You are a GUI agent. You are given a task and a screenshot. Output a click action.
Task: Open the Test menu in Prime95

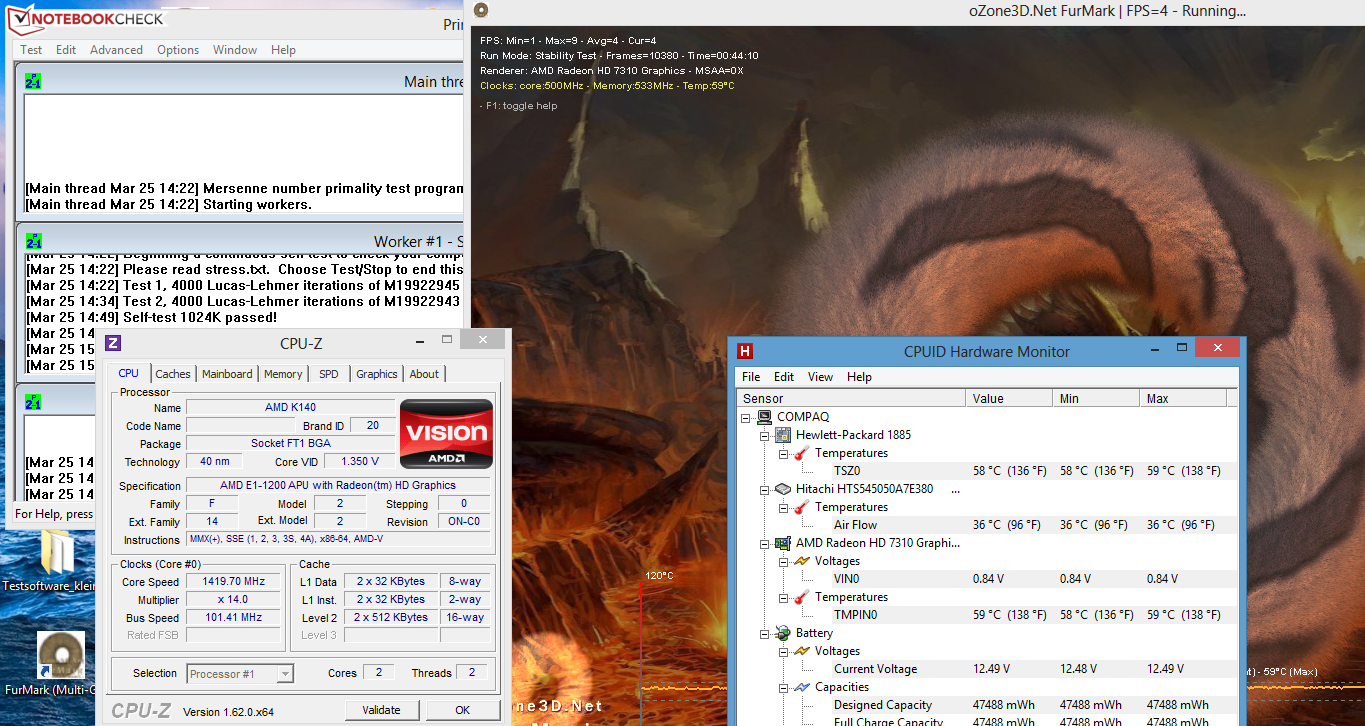[x=32, y=50]
